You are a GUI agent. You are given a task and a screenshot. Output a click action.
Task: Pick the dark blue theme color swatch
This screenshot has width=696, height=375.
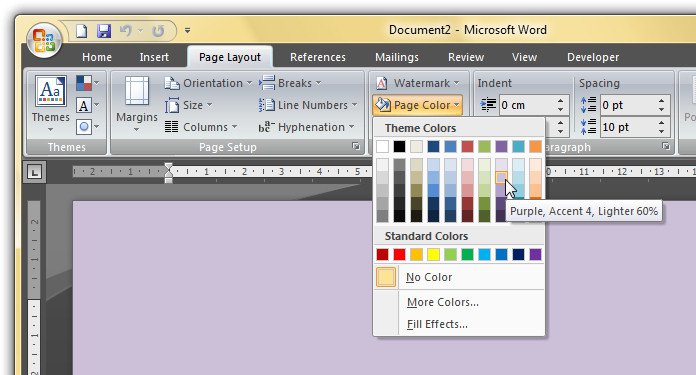[x=433, y=146]
